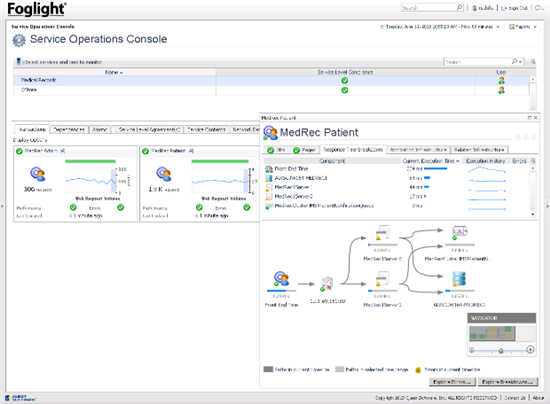Click MedRec Admin card status check icon
550x404 pixels.
tap(19, 151)
